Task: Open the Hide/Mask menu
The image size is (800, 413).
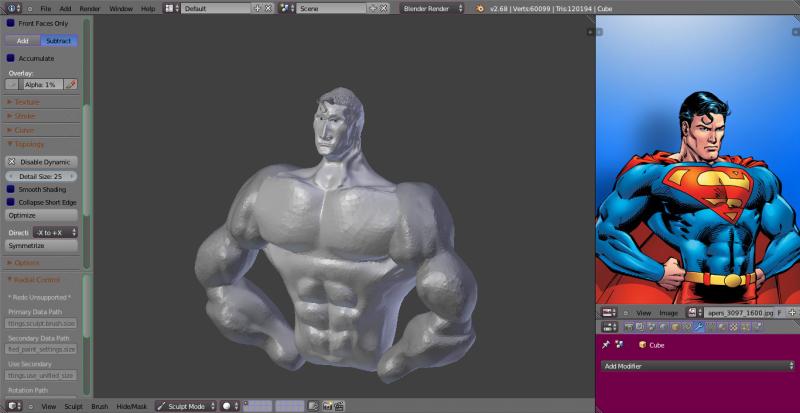Action: (x=131, y=406)
